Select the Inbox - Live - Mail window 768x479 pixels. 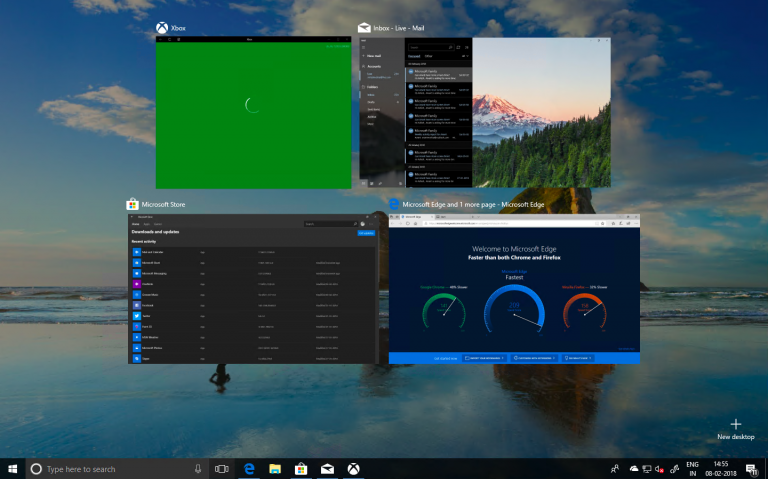[x=484, y=112]
